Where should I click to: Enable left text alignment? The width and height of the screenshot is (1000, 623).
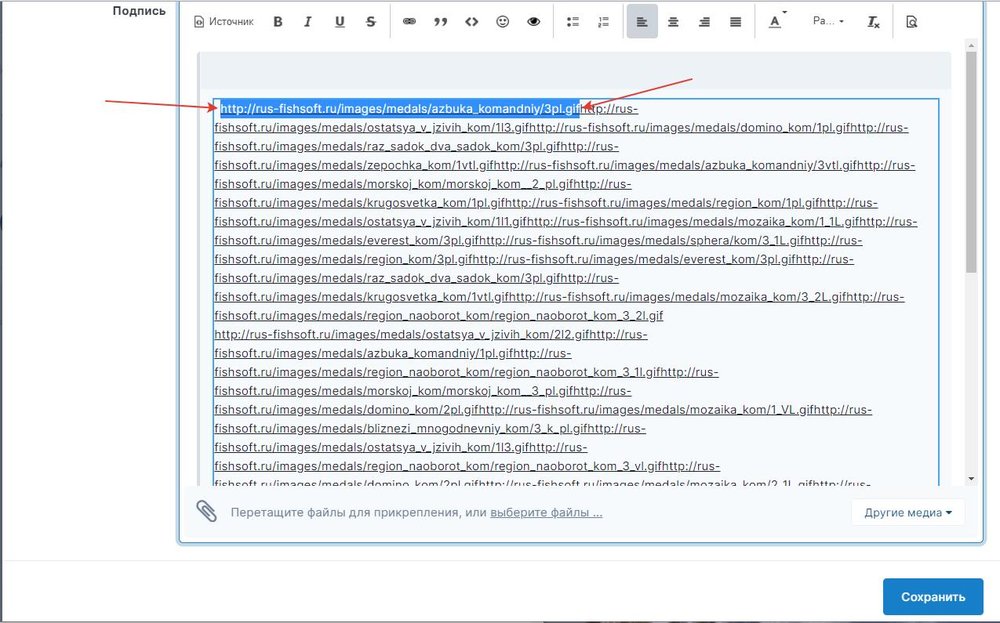coord(642,21)
